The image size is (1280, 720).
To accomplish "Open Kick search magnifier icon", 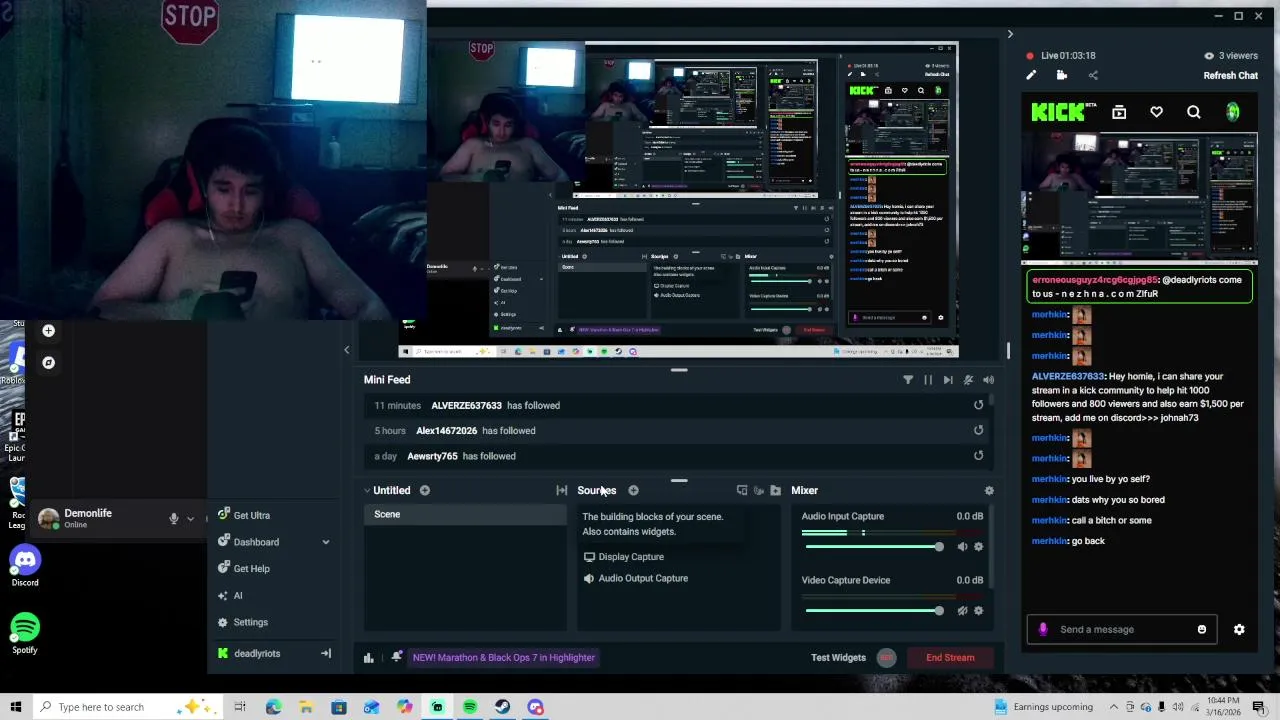I will (1194, 113).
